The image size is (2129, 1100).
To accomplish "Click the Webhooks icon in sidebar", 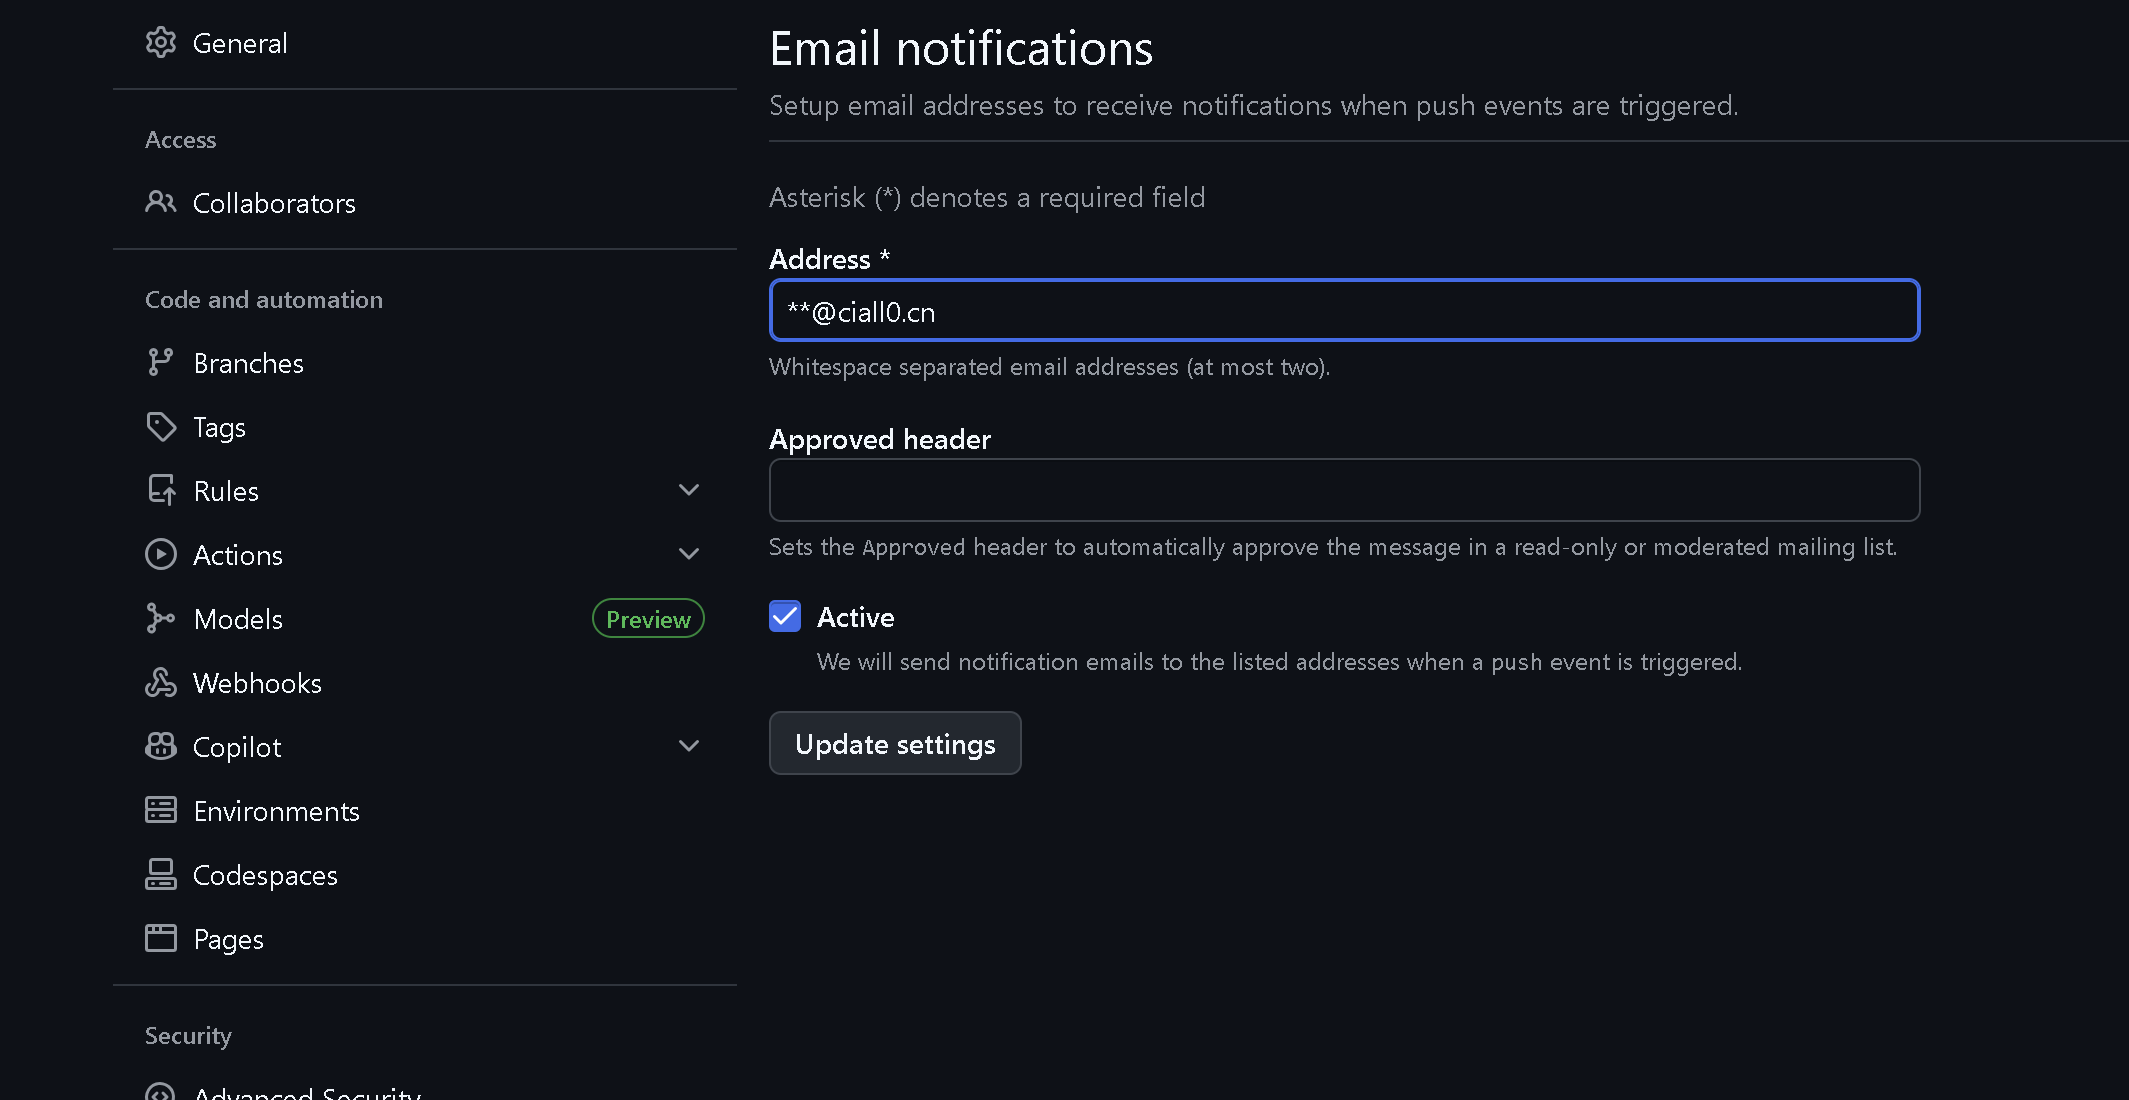I will click(x=160, y=683).
